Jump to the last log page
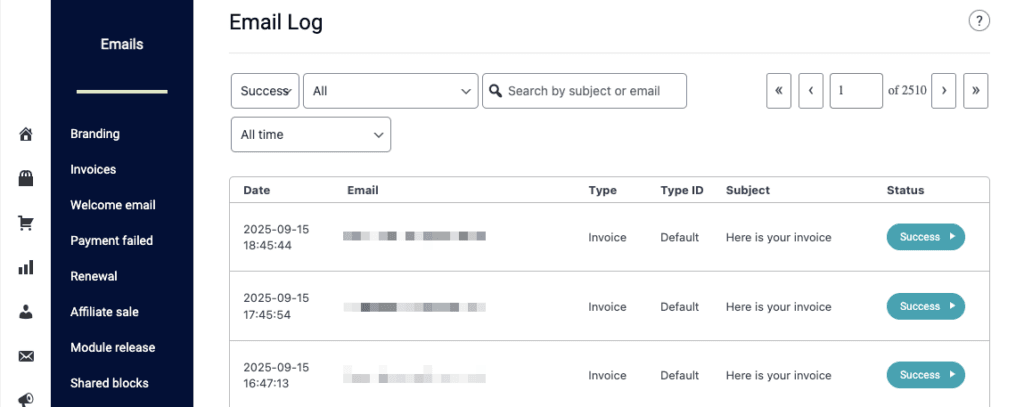The height and width of the screenshot is (407, 1024). point(975,91)
